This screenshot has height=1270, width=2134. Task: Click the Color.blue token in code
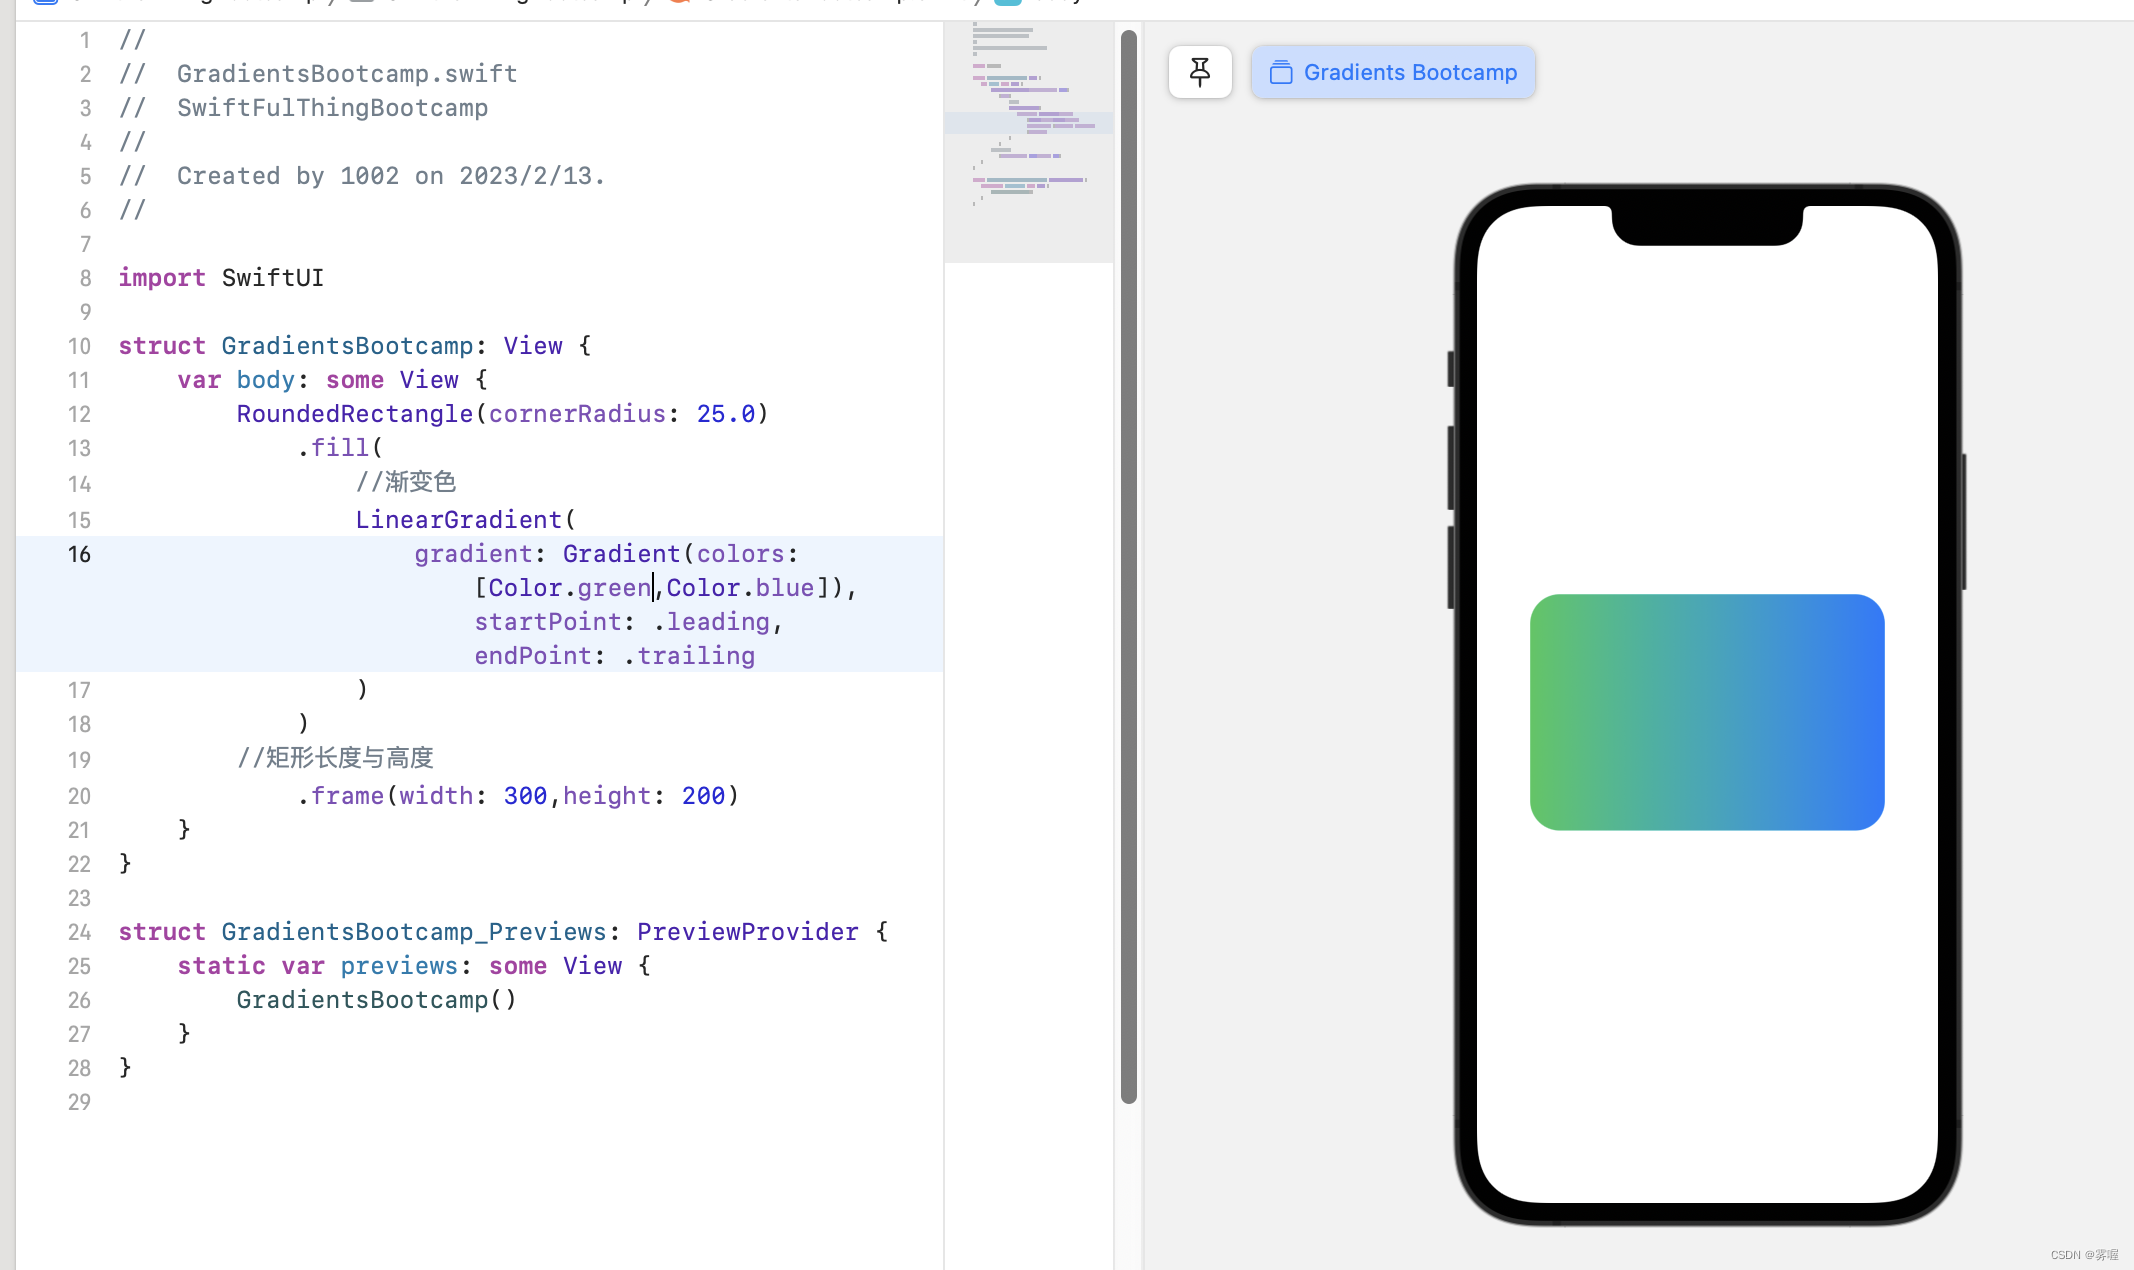pyautogui.click(x=740, y=588)
